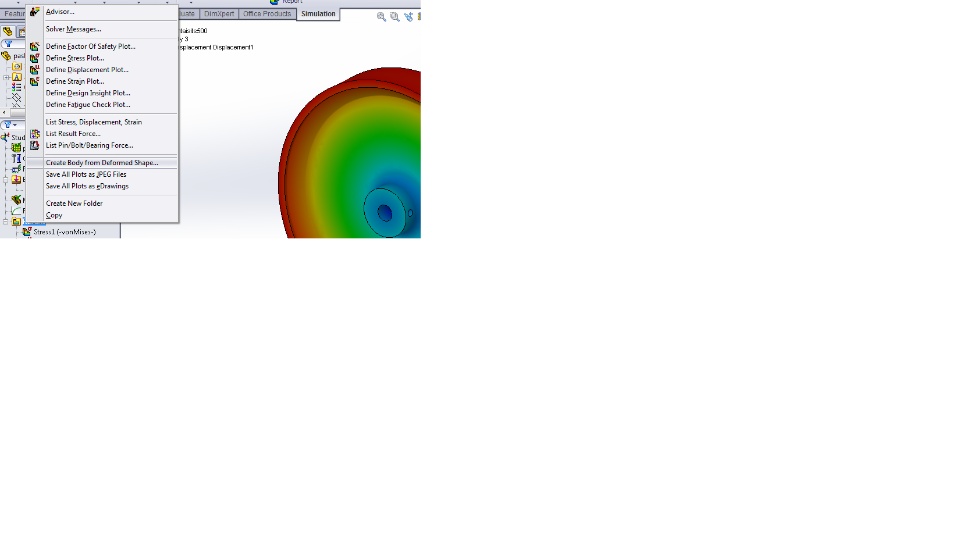Choose Define Fatigue Check Plot
This screenshot has height=557, width=960.
(88, 105)
